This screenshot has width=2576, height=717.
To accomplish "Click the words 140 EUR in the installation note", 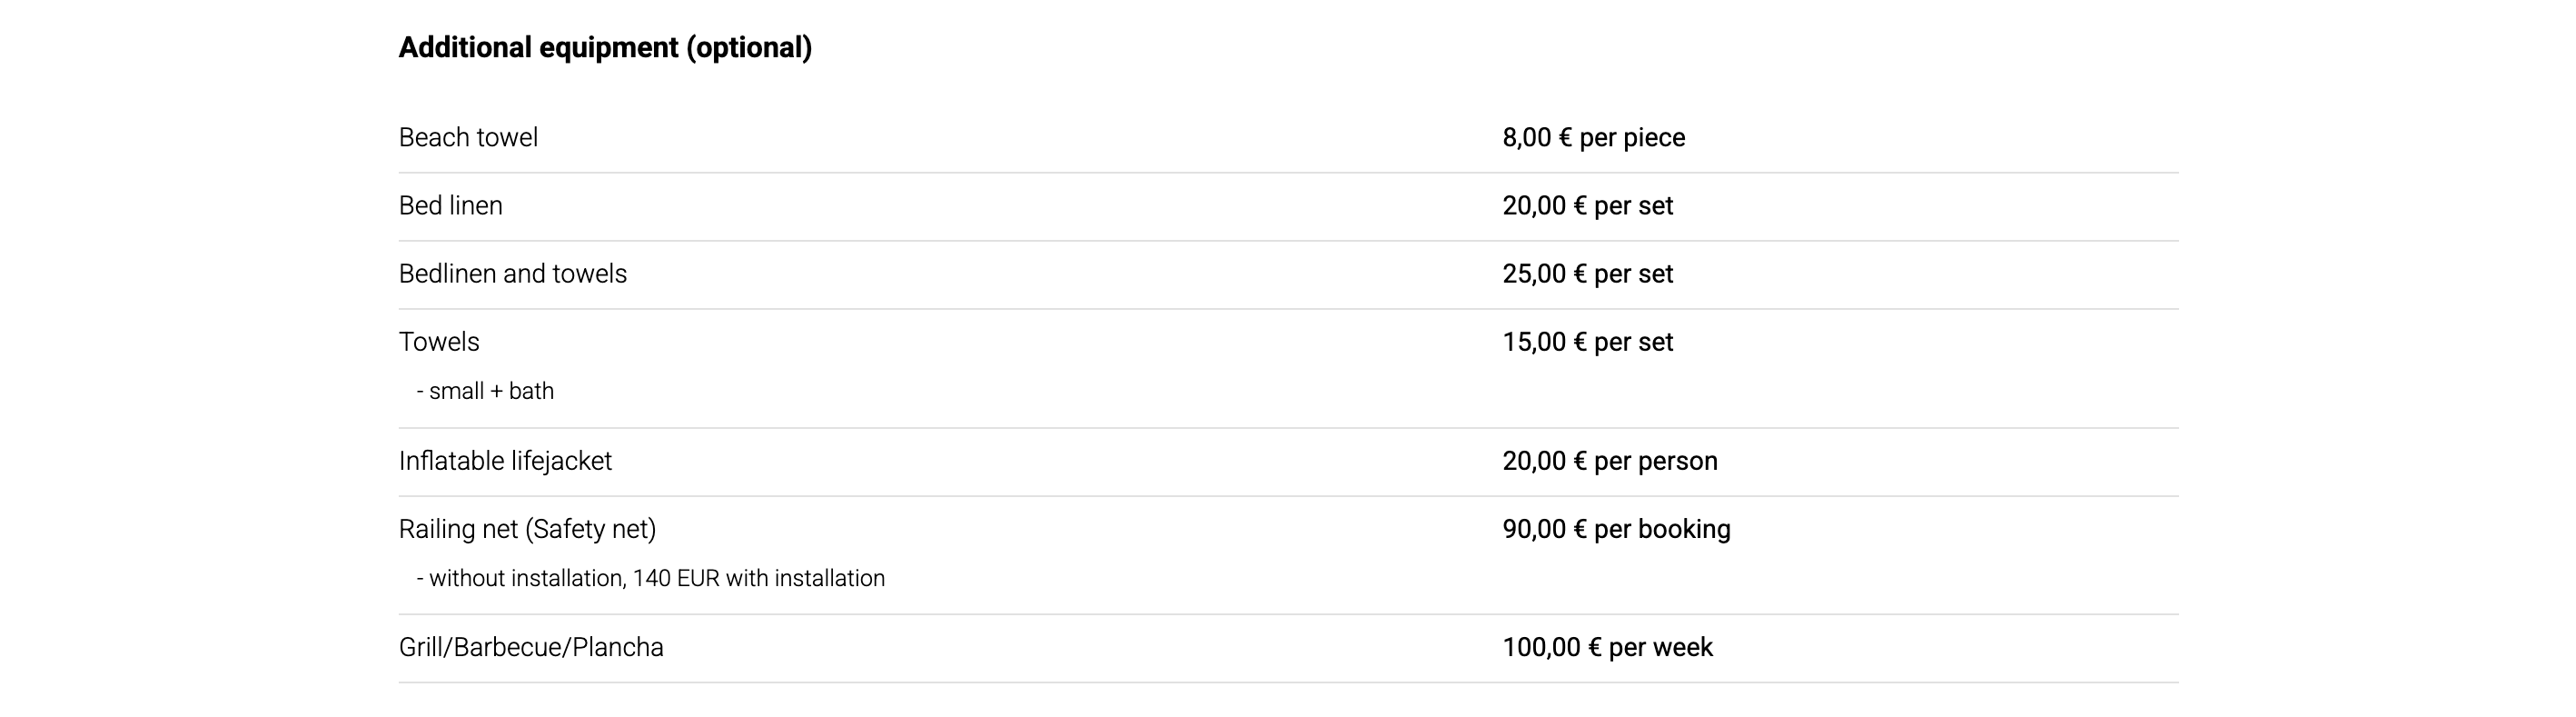I will tap(676, 579).
